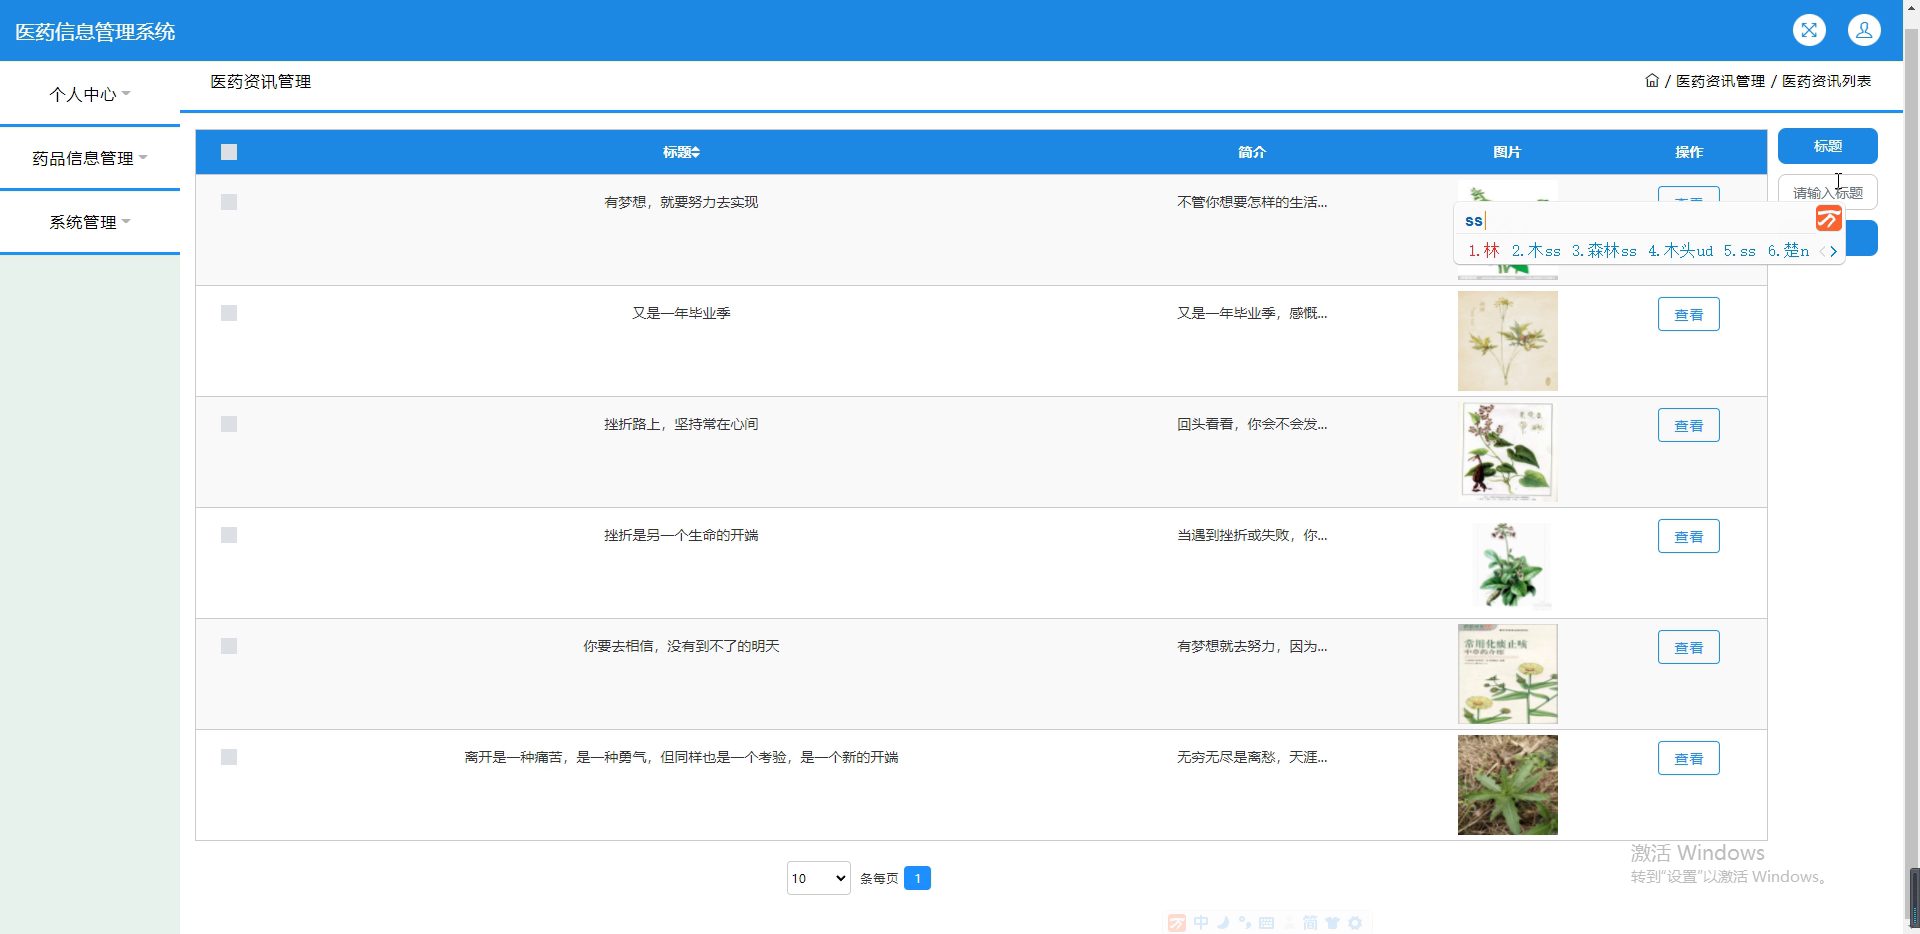Focus the 请输入标题 search field
The width and height of the screenshot is (1920, 934).
(x=1827, y=192)
